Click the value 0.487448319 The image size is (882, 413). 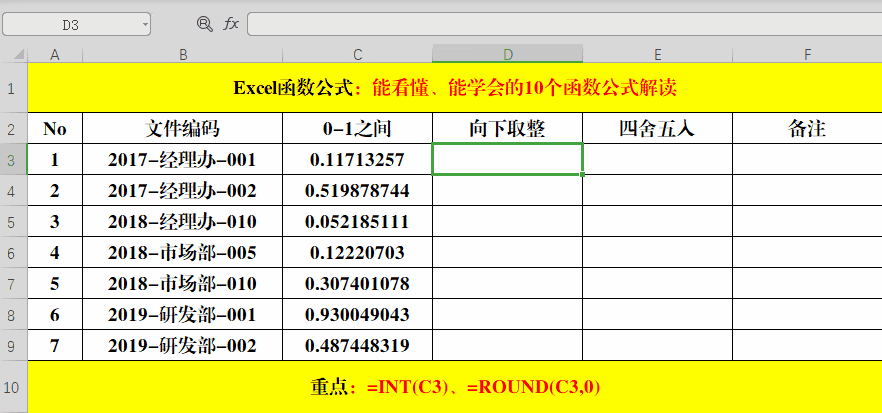coord(358,345)
